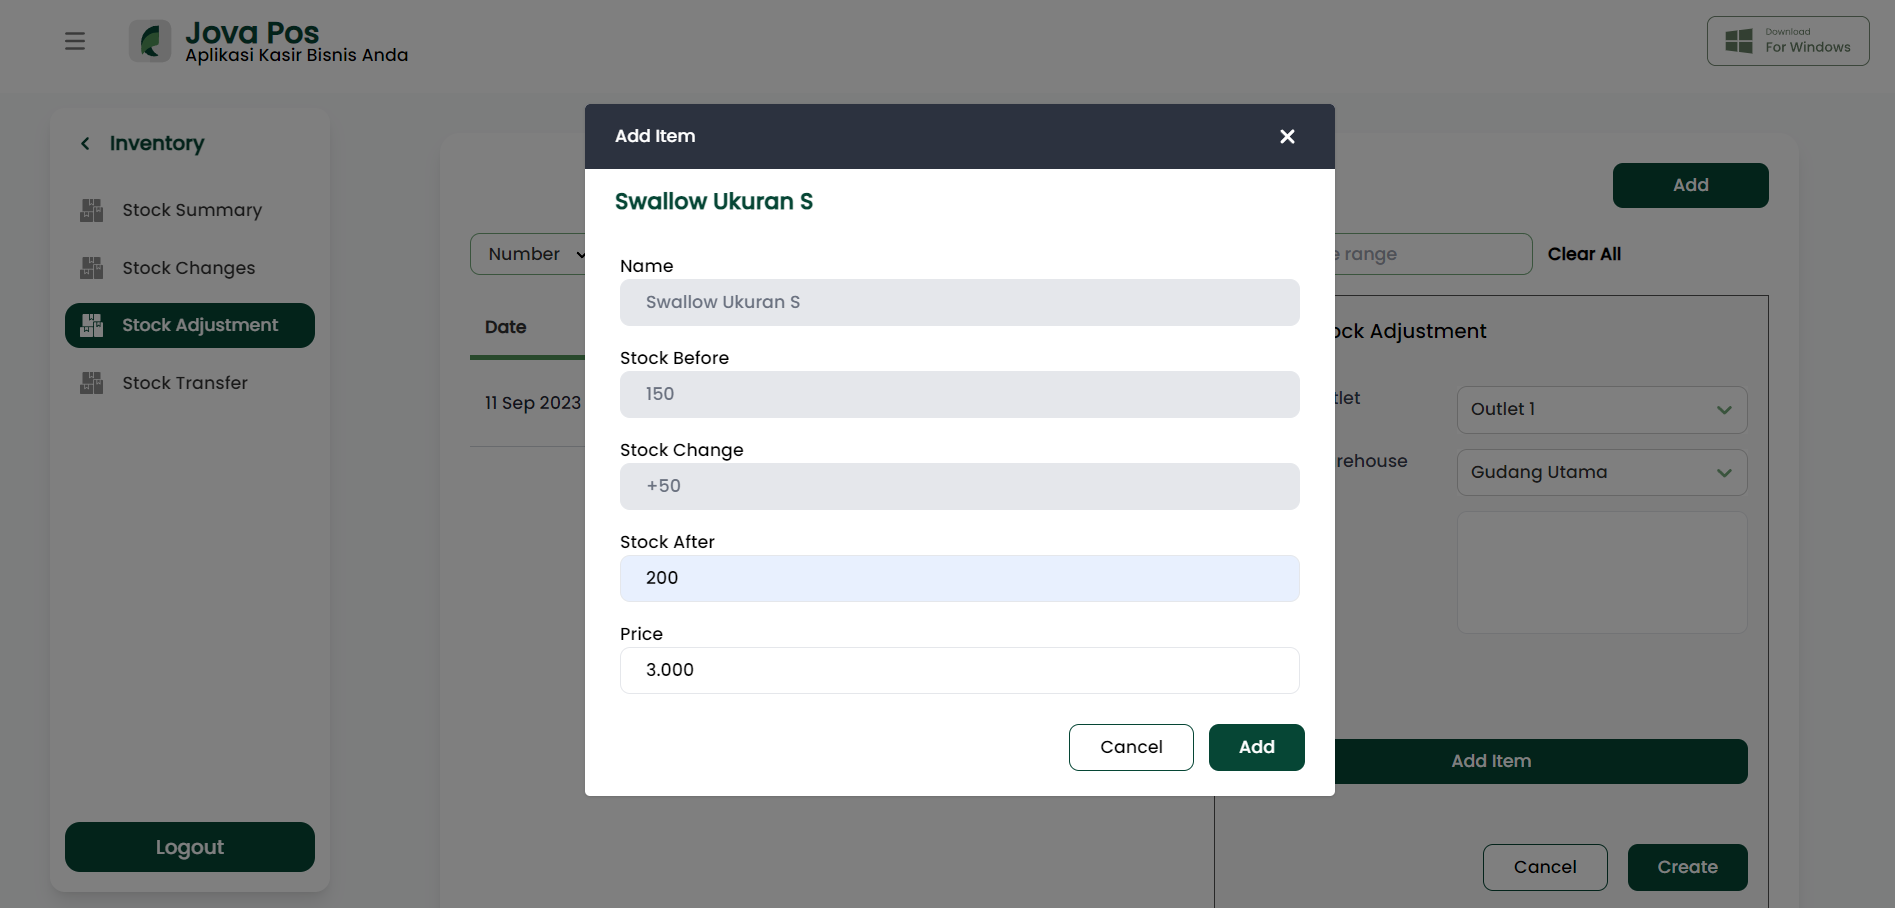Click the disabled Name field
1895x908 pixels.
click(960, 302)
